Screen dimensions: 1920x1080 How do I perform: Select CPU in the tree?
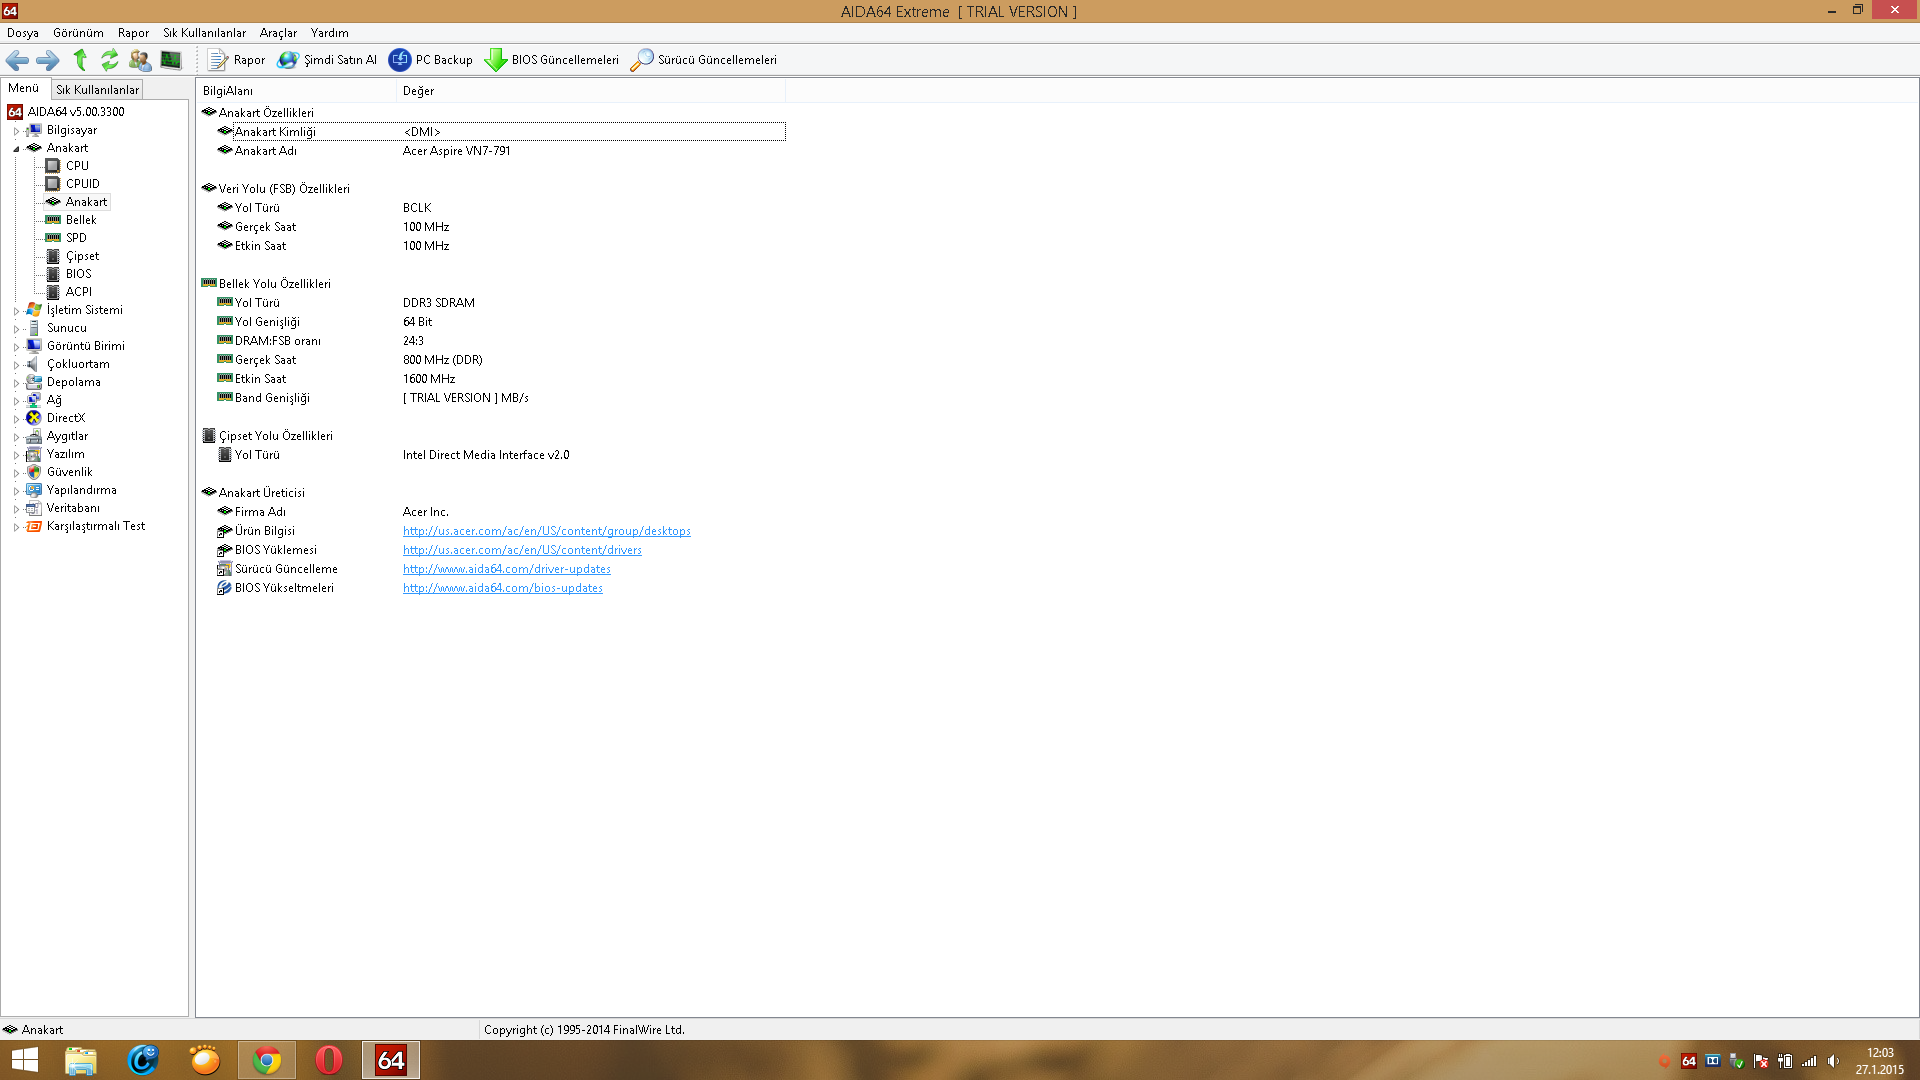[77, 166]
